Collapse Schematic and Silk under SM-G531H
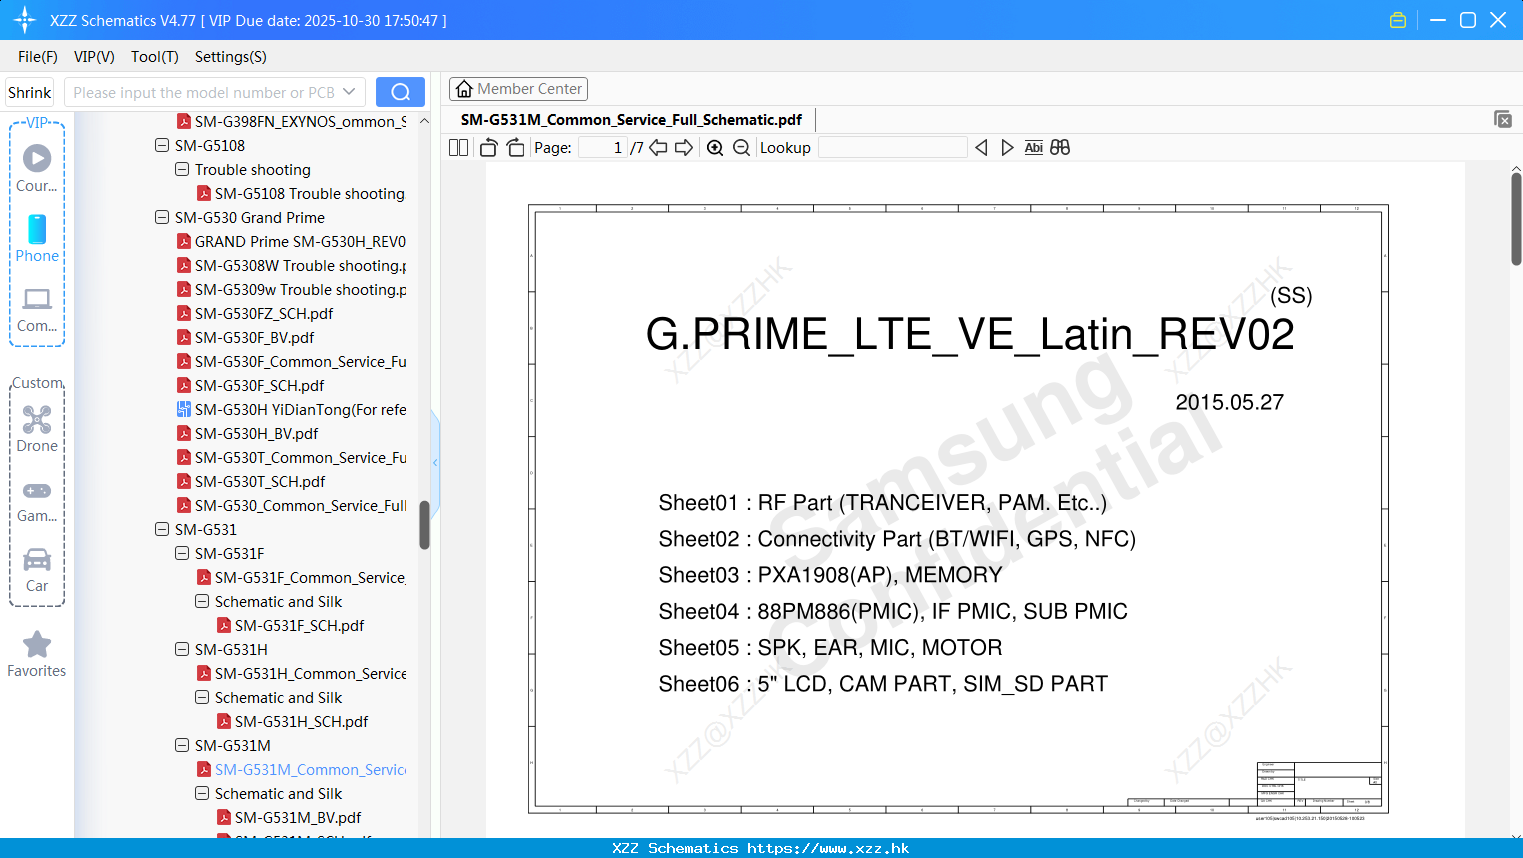The height and width of the screenshot is (858, 1523). [202, 697]
